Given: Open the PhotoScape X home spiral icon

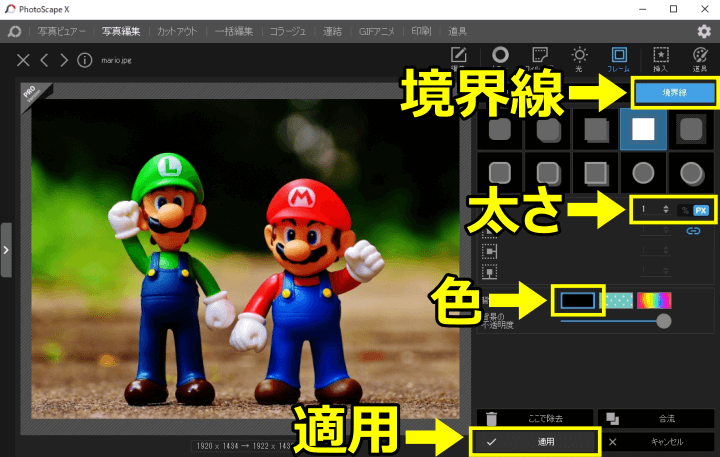Looking at the screenshot, I should click(14, 31).
